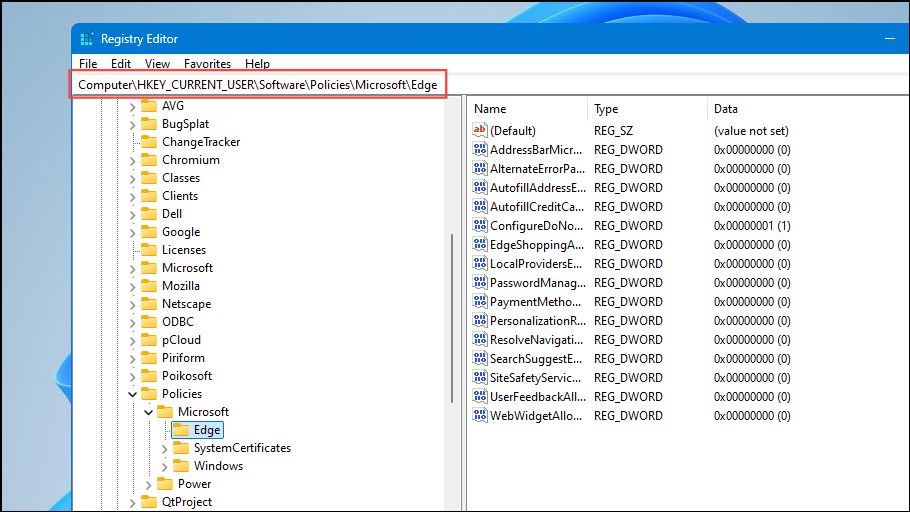Click the REG_SZ type cell

[613, 131]
